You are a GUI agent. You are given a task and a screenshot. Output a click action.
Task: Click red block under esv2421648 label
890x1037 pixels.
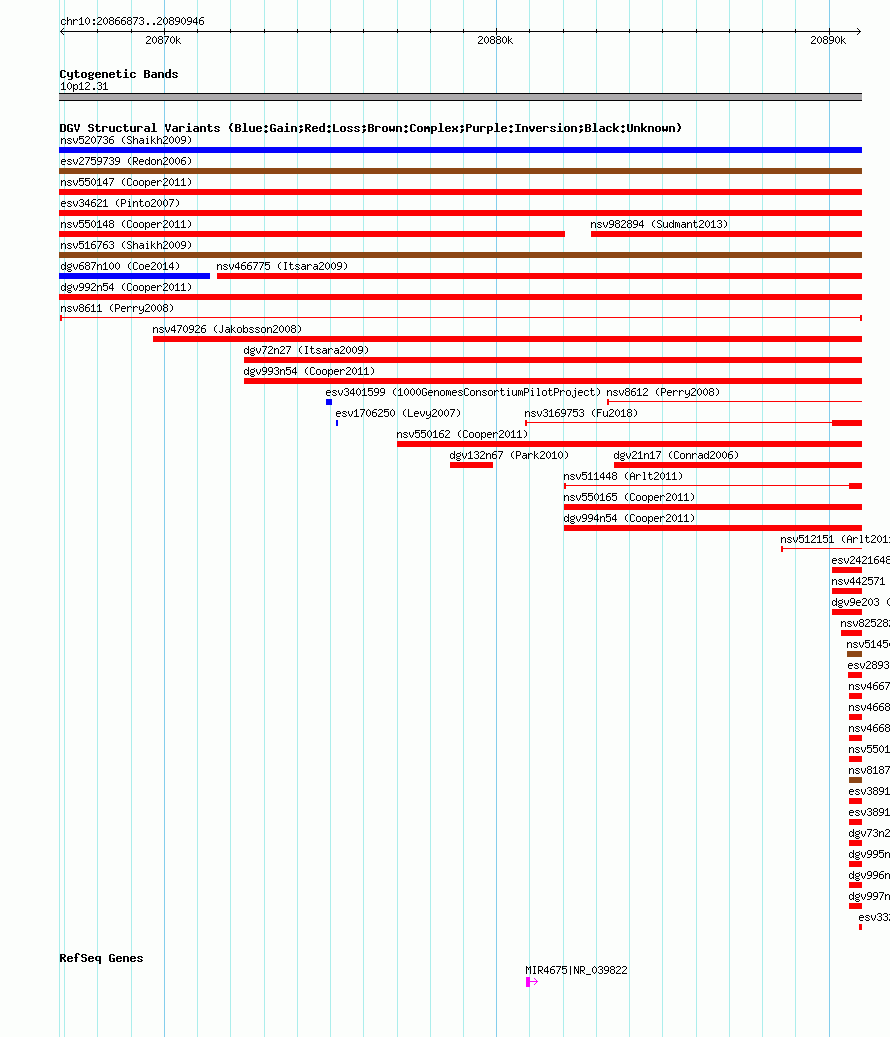tap(846, 570)
